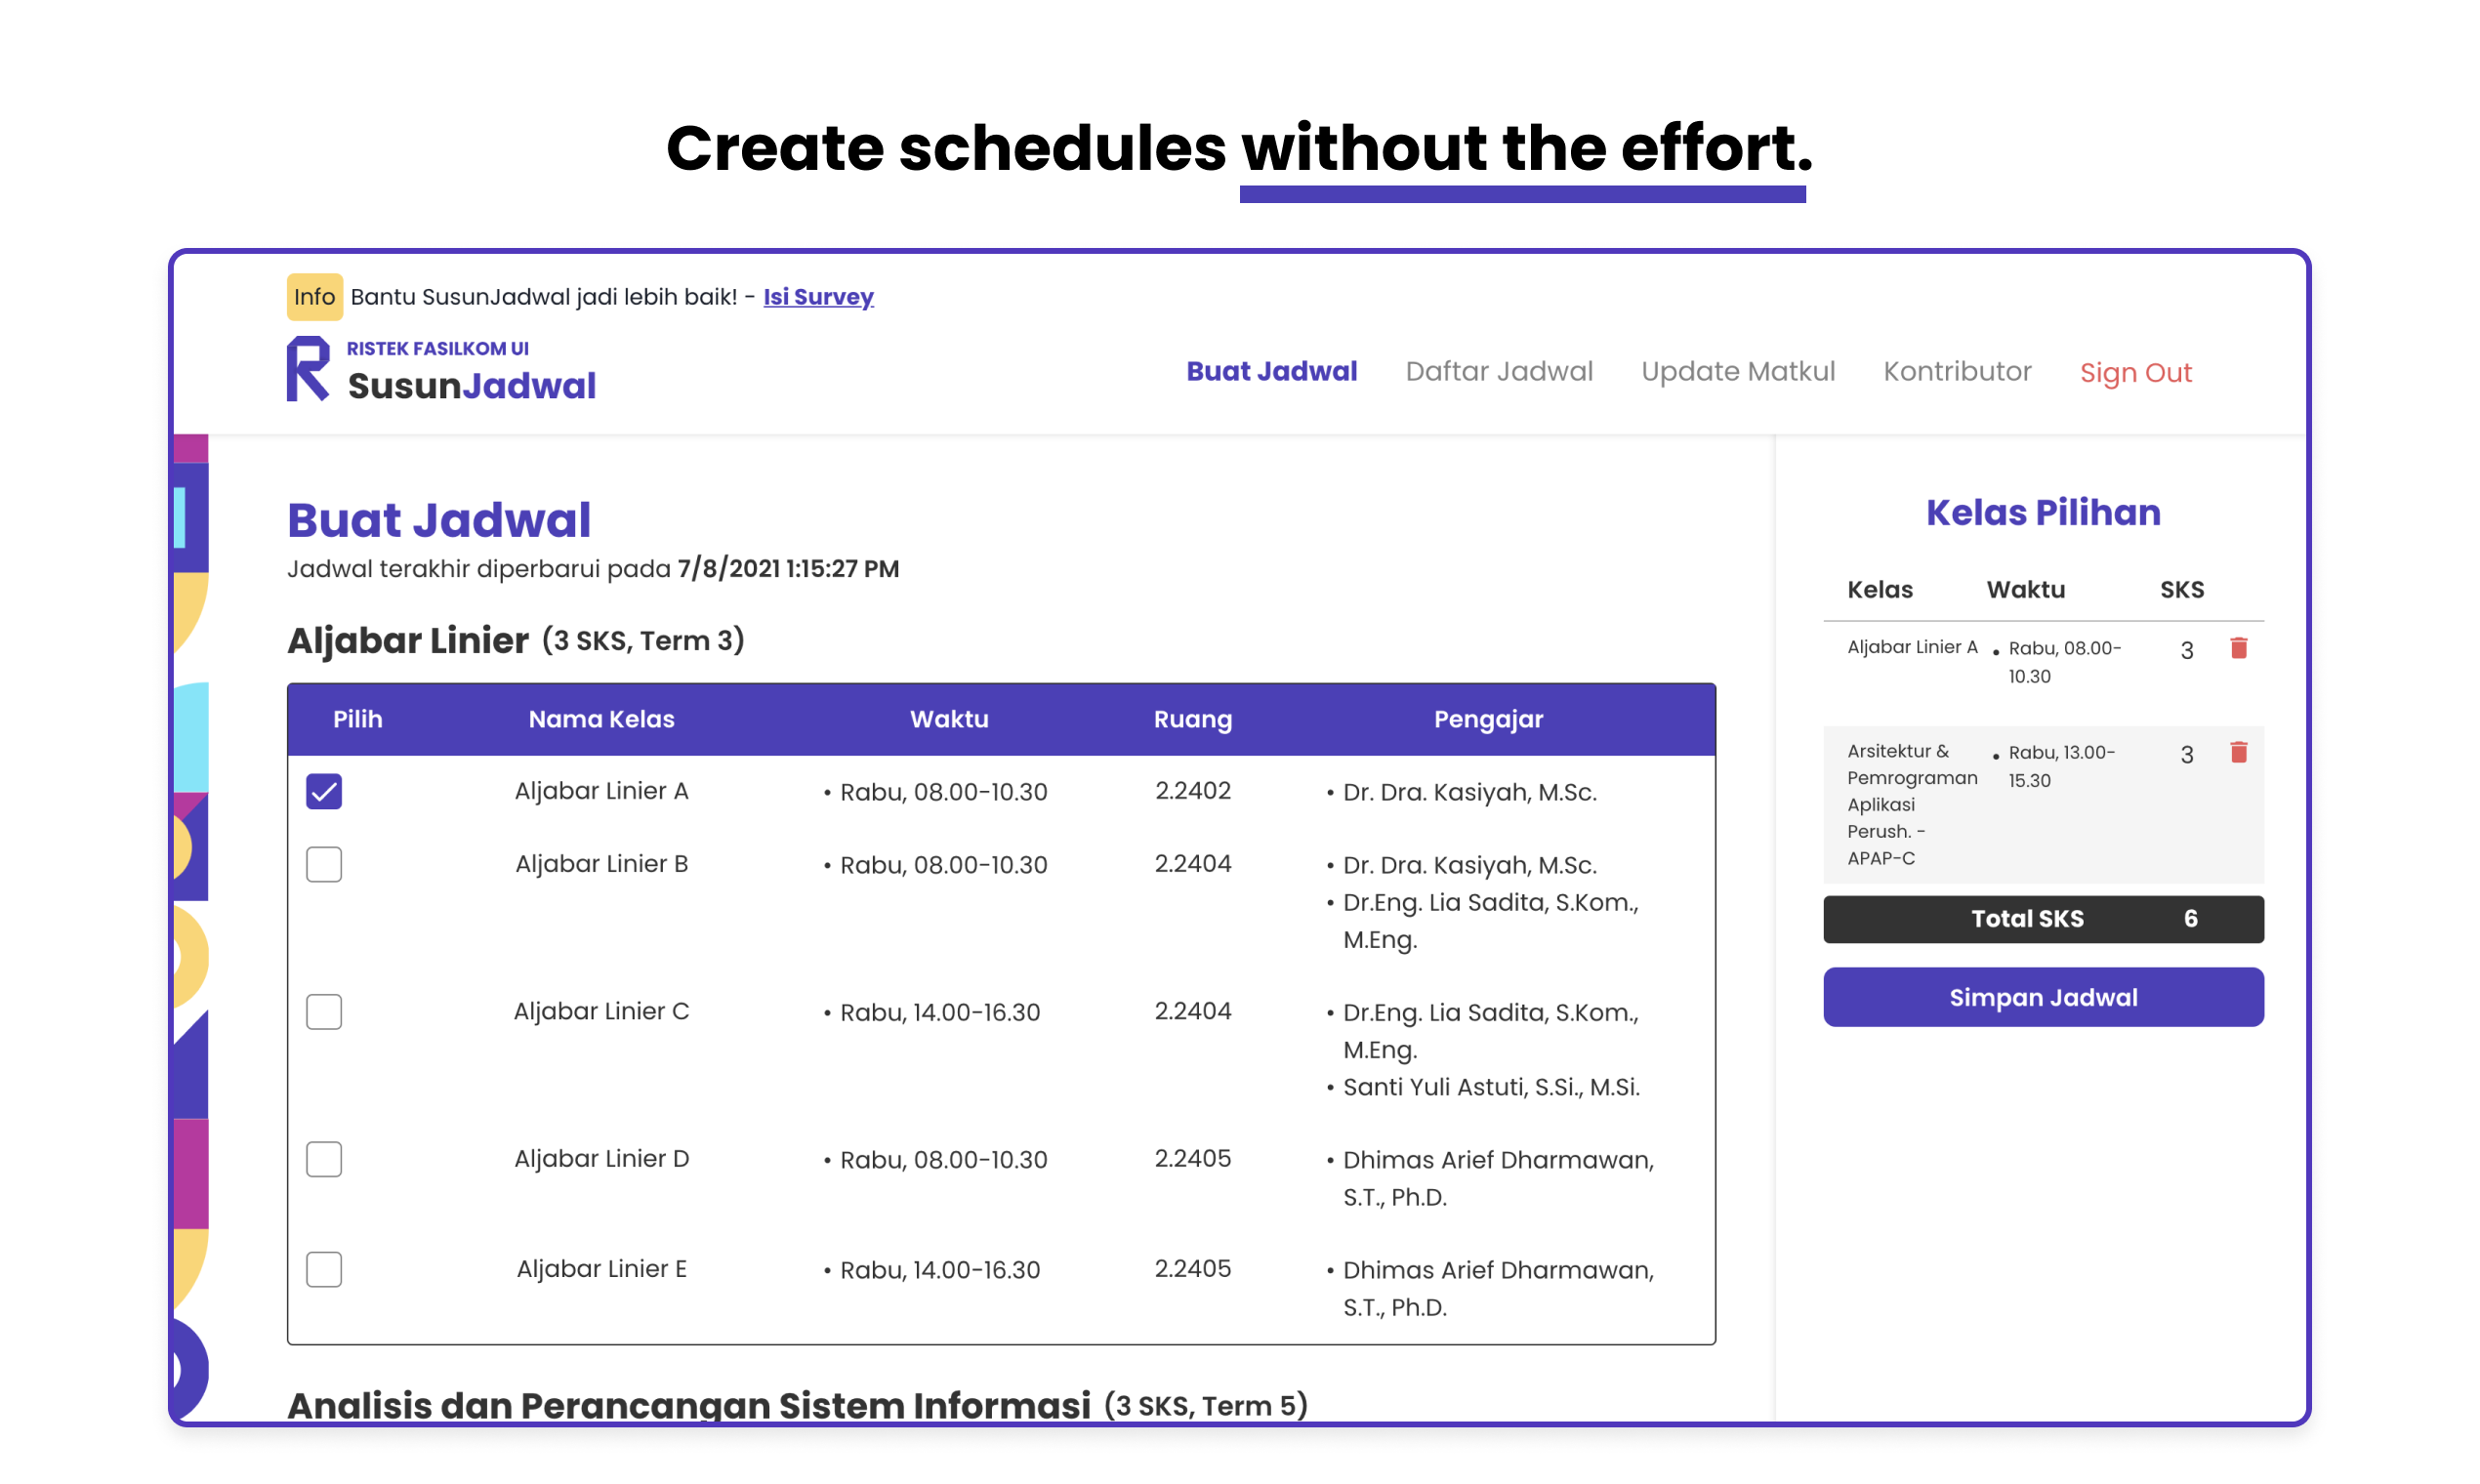Click the Waktu column header in class table

click(948, 719)
